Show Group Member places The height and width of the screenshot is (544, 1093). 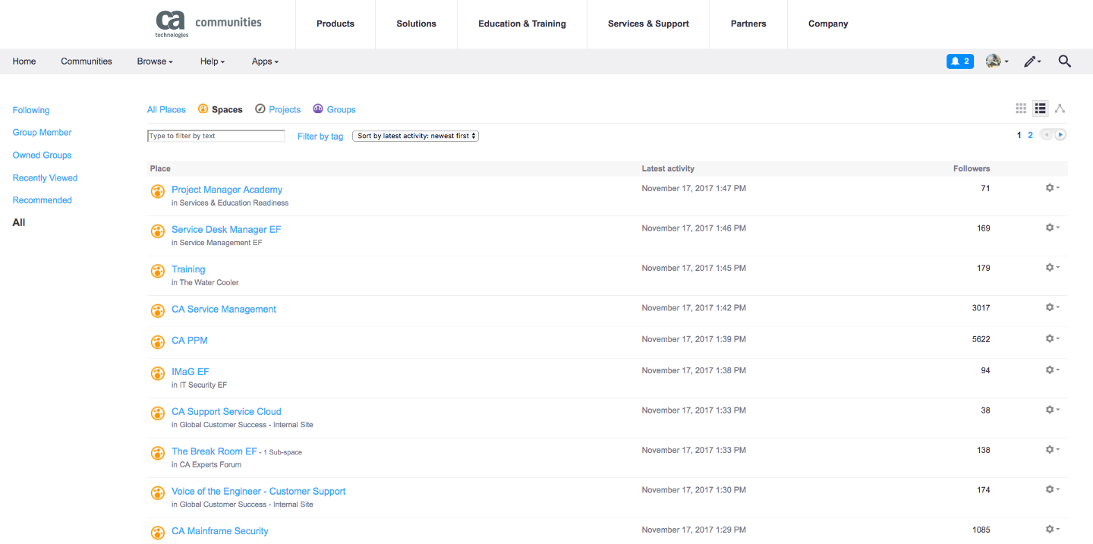point(42,133)
